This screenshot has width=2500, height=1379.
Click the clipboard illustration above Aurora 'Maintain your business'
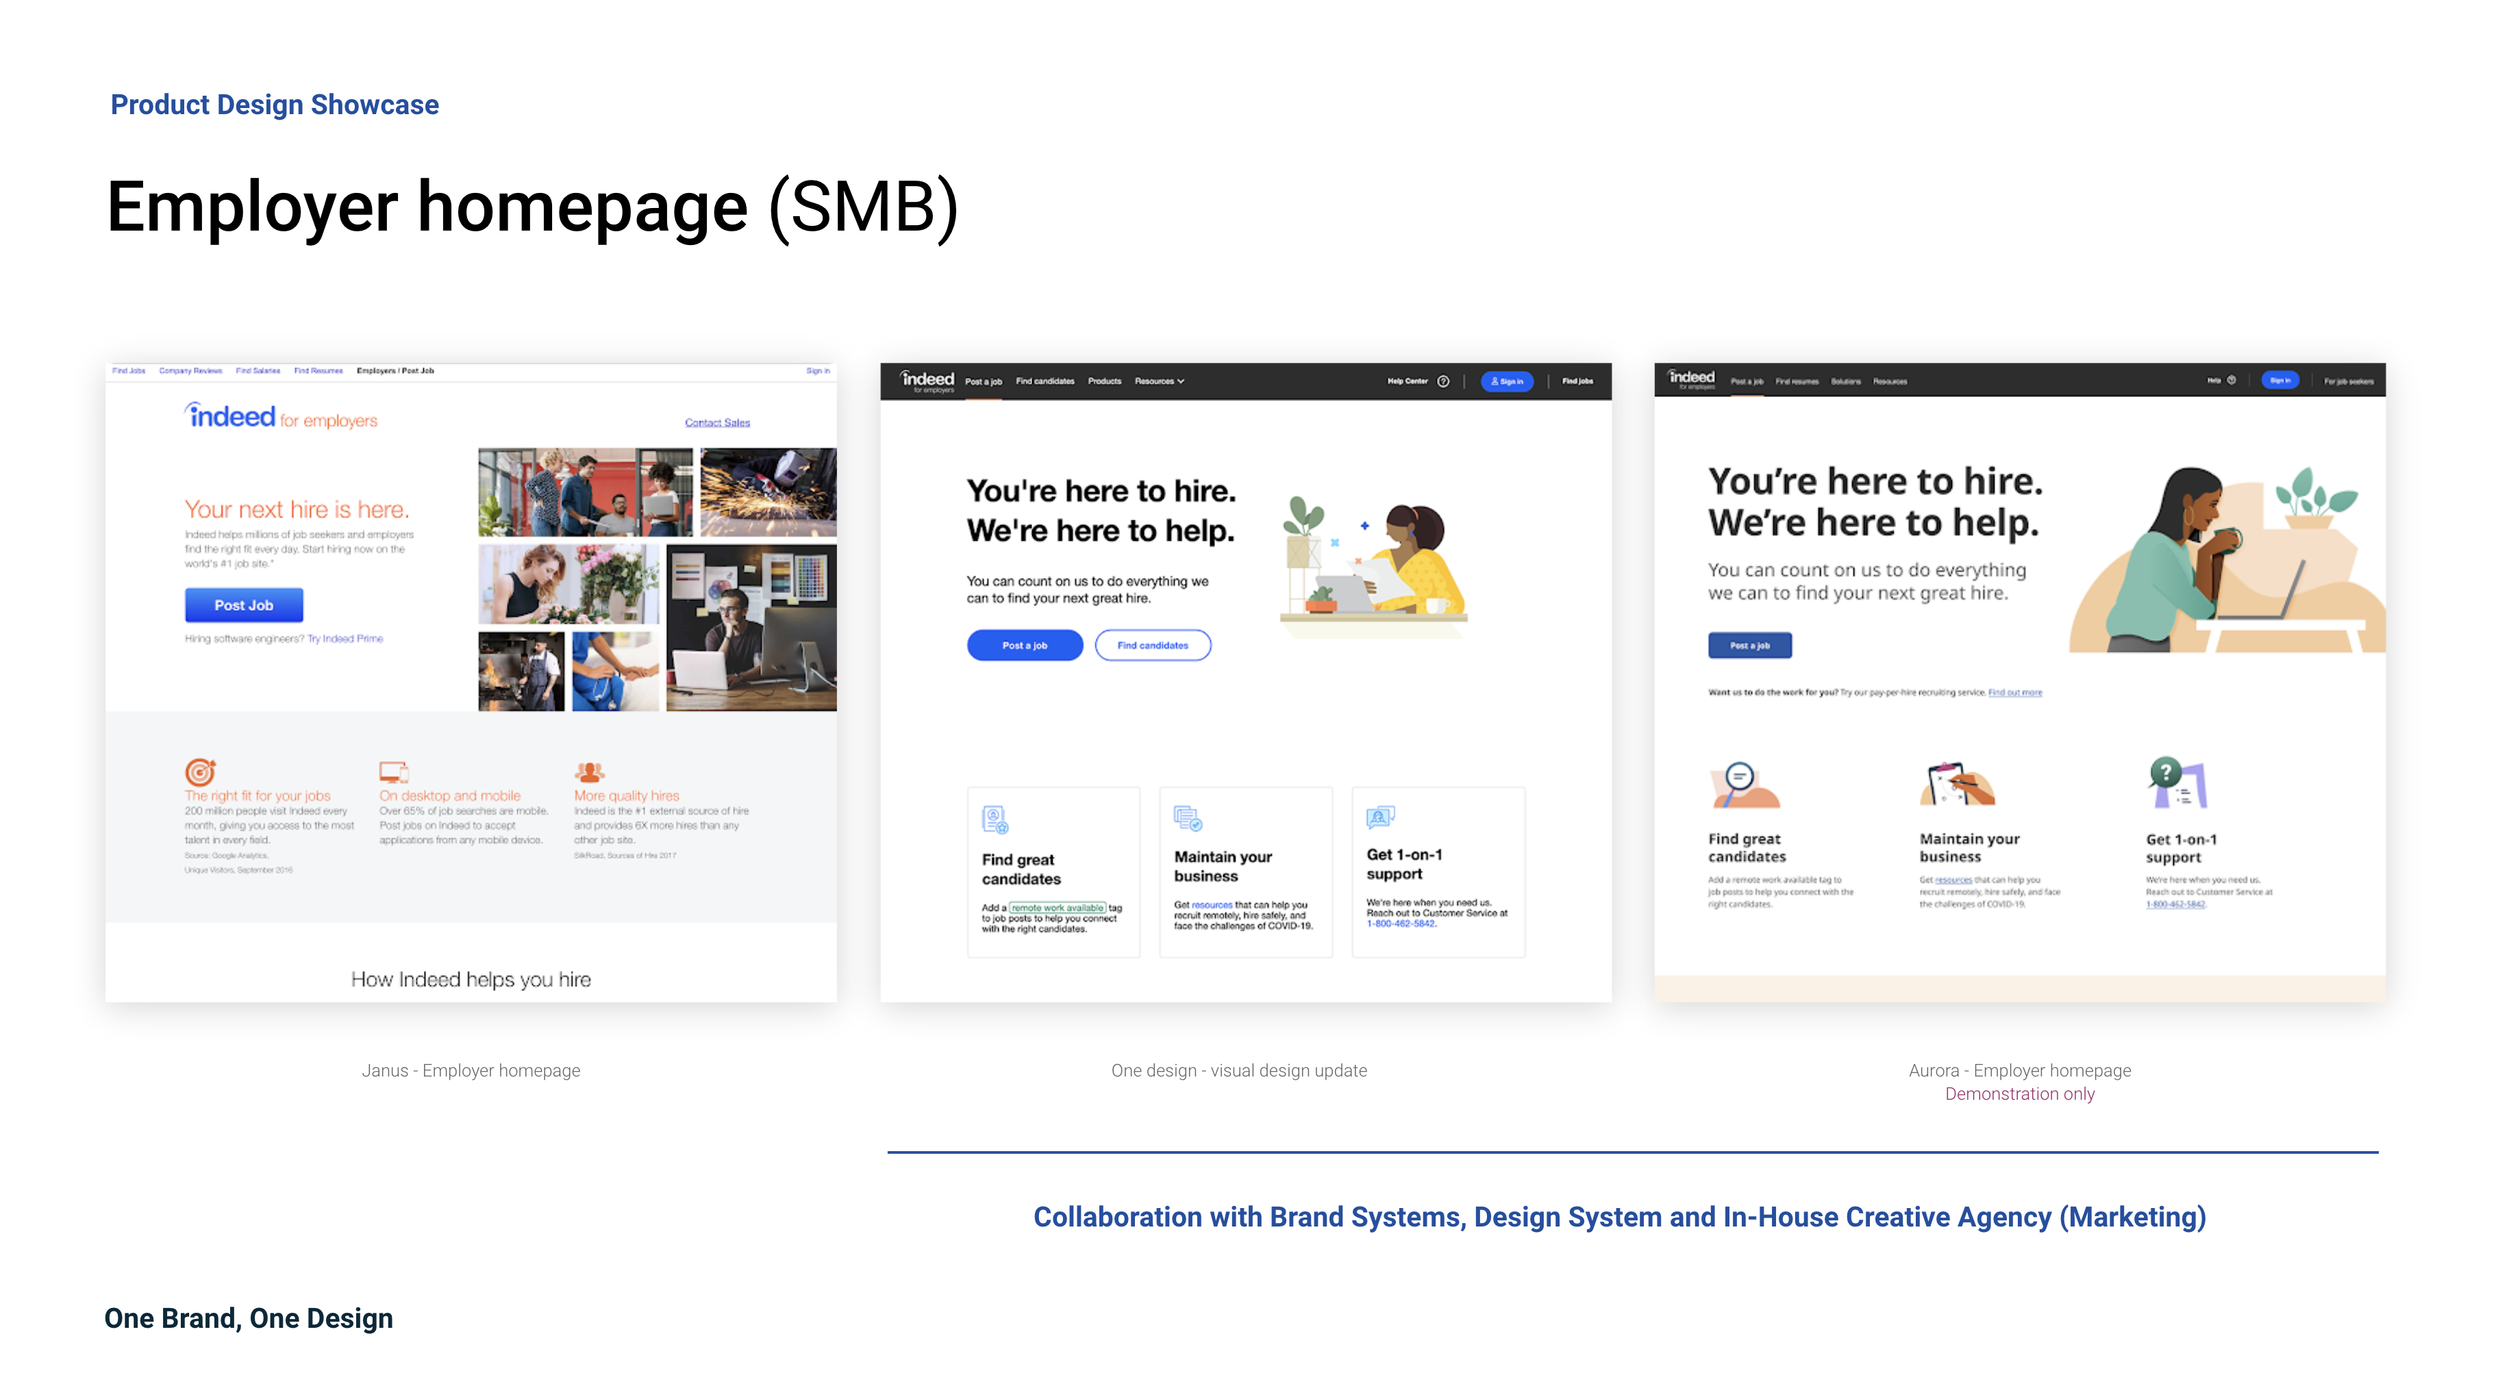click(1957, 783)
